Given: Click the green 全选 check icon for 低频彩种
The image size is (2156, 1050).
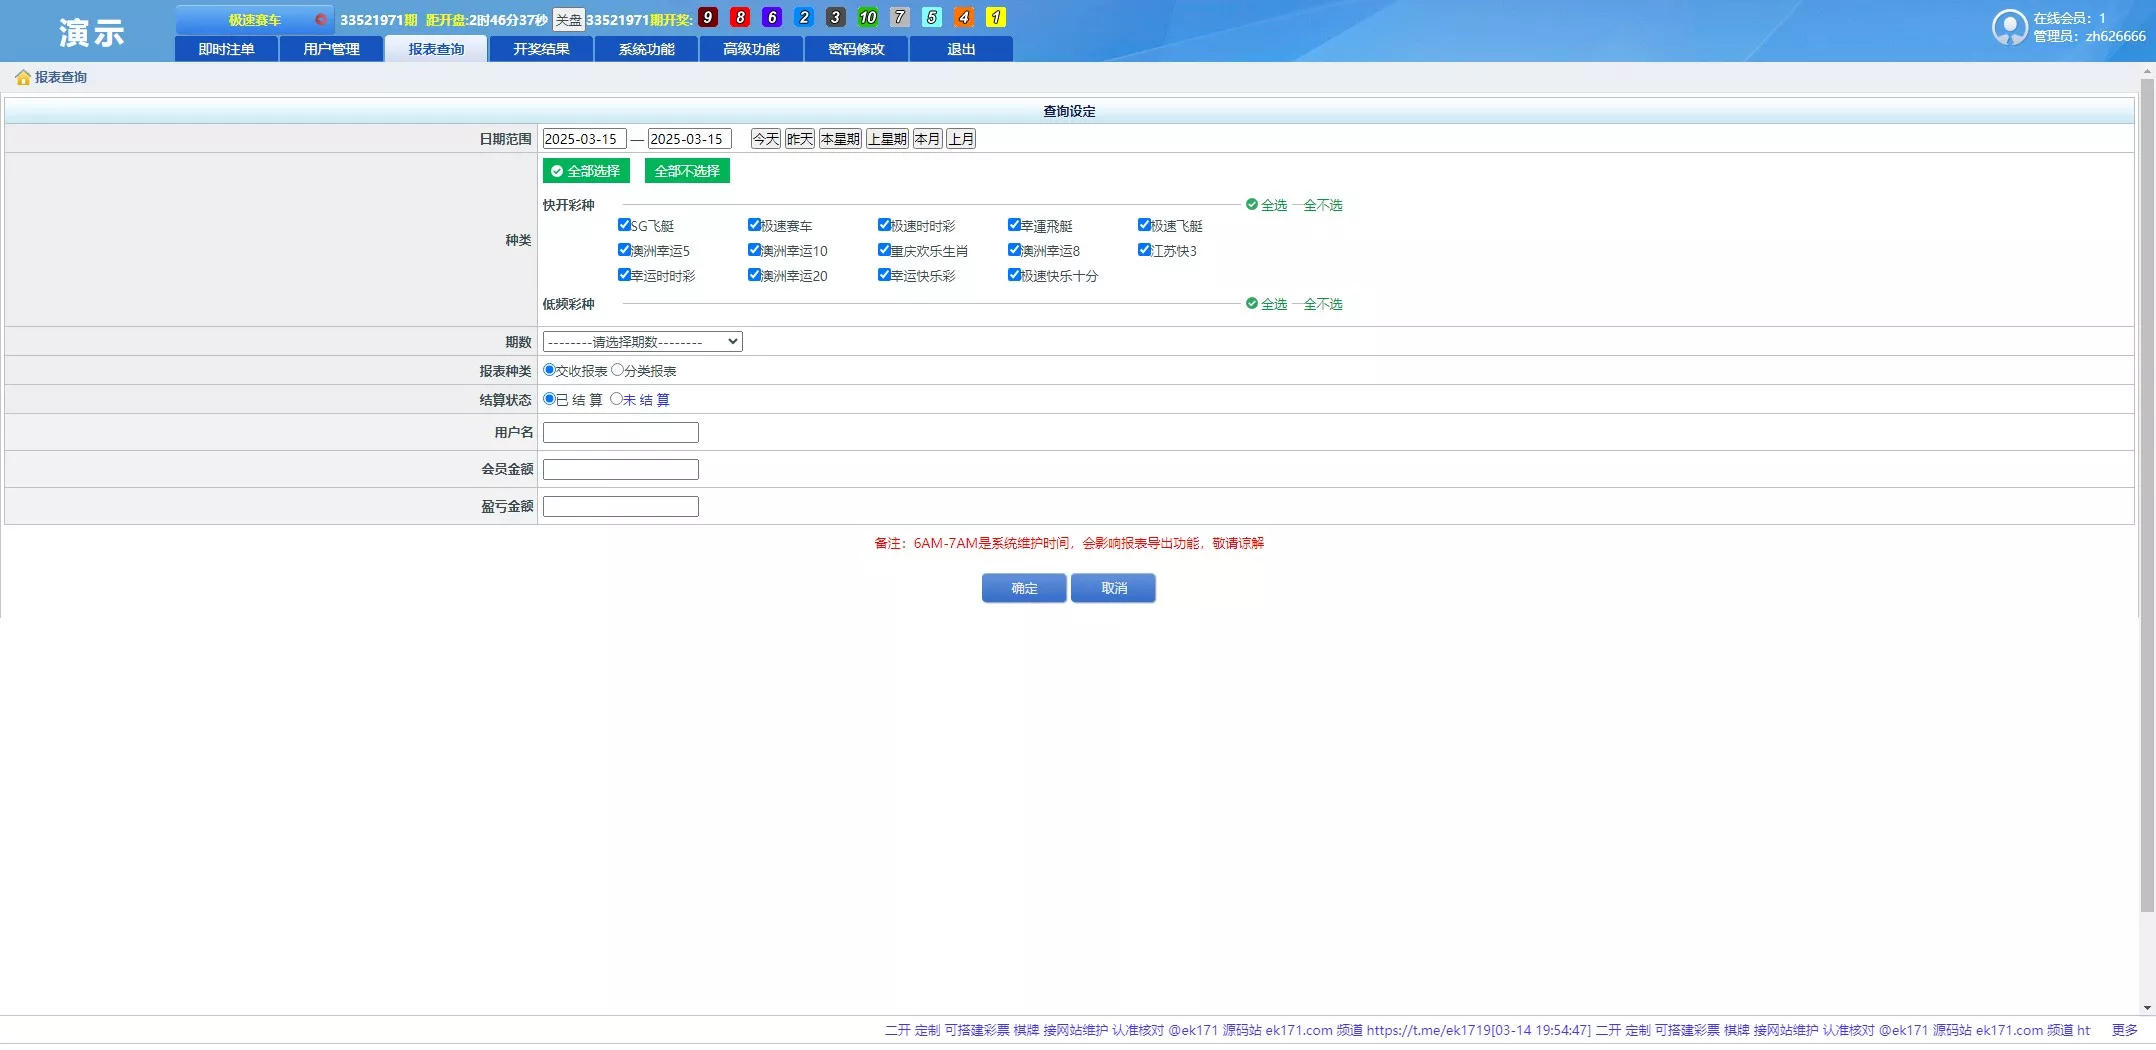Looking at the screenshot, I should (x=1251, y=304).
